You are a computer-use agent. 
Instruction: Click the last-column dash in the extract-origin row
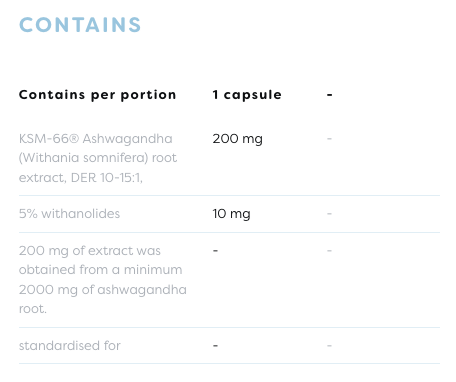click(329, 250)
